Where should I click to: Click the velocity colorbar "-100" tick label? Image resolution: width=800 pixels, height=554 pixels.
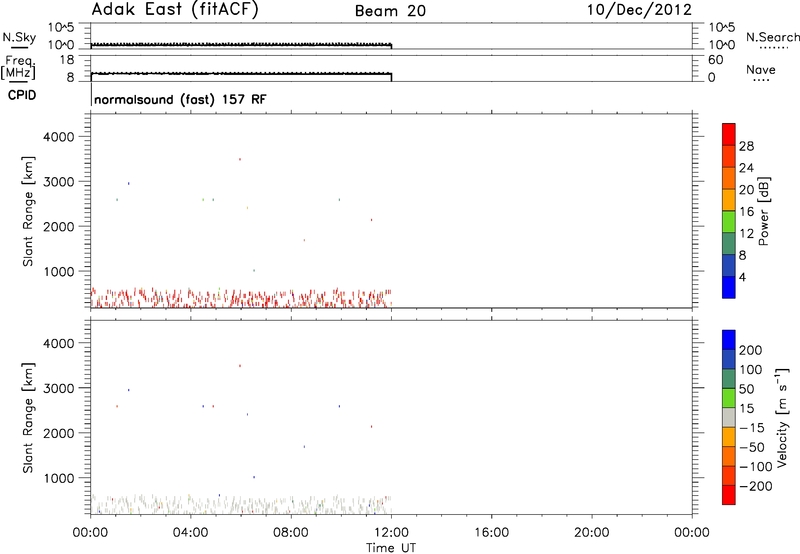(x=756, y=467)
